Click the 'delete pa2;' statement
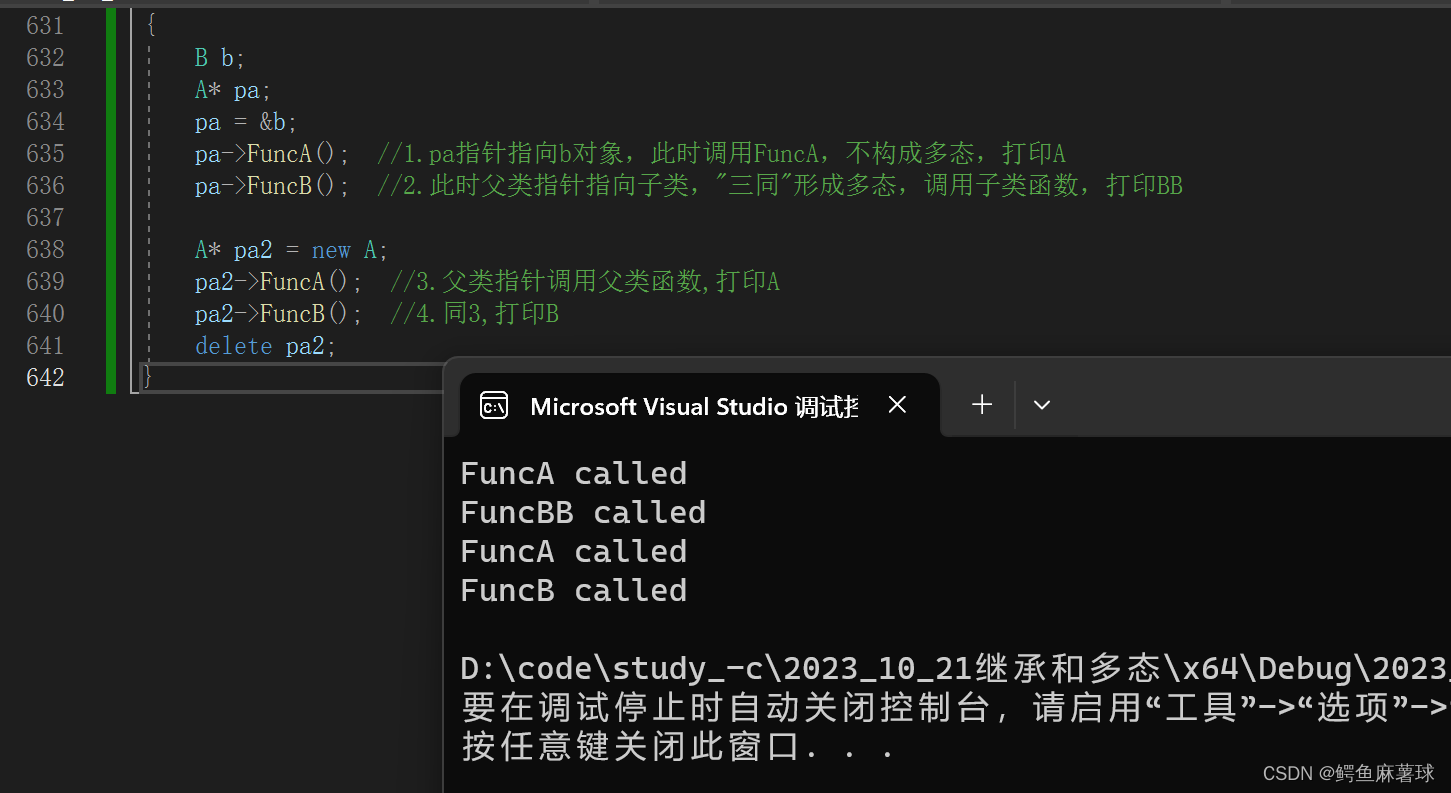The height and width of the screenshot is (793, 1451). tap(266, 346)
